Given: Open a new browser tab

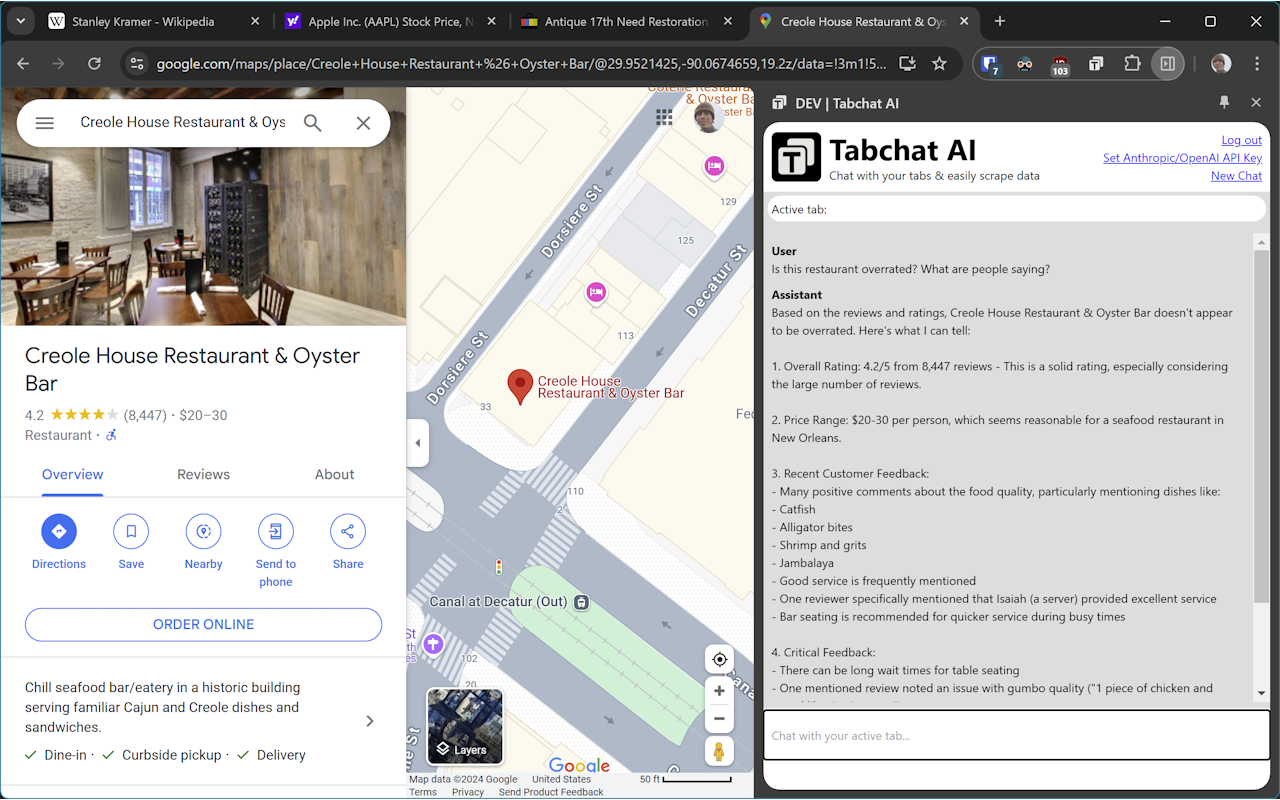Looking at the screenshot, I should [1000, 21].
